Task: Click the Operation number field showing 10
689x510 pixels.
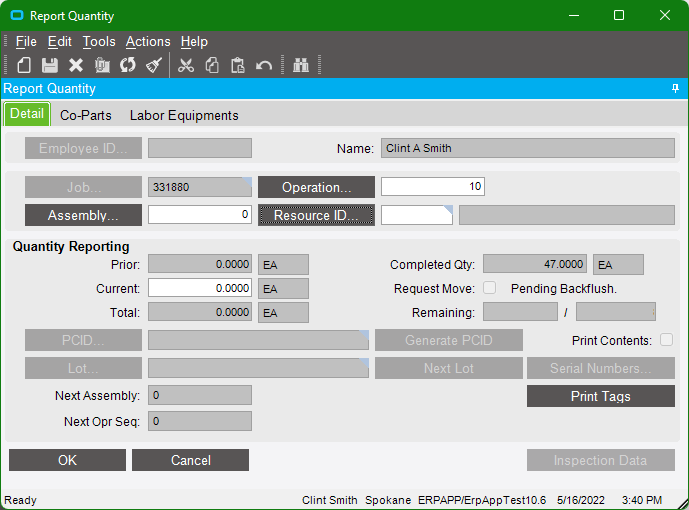Action: tap(433, 187)
